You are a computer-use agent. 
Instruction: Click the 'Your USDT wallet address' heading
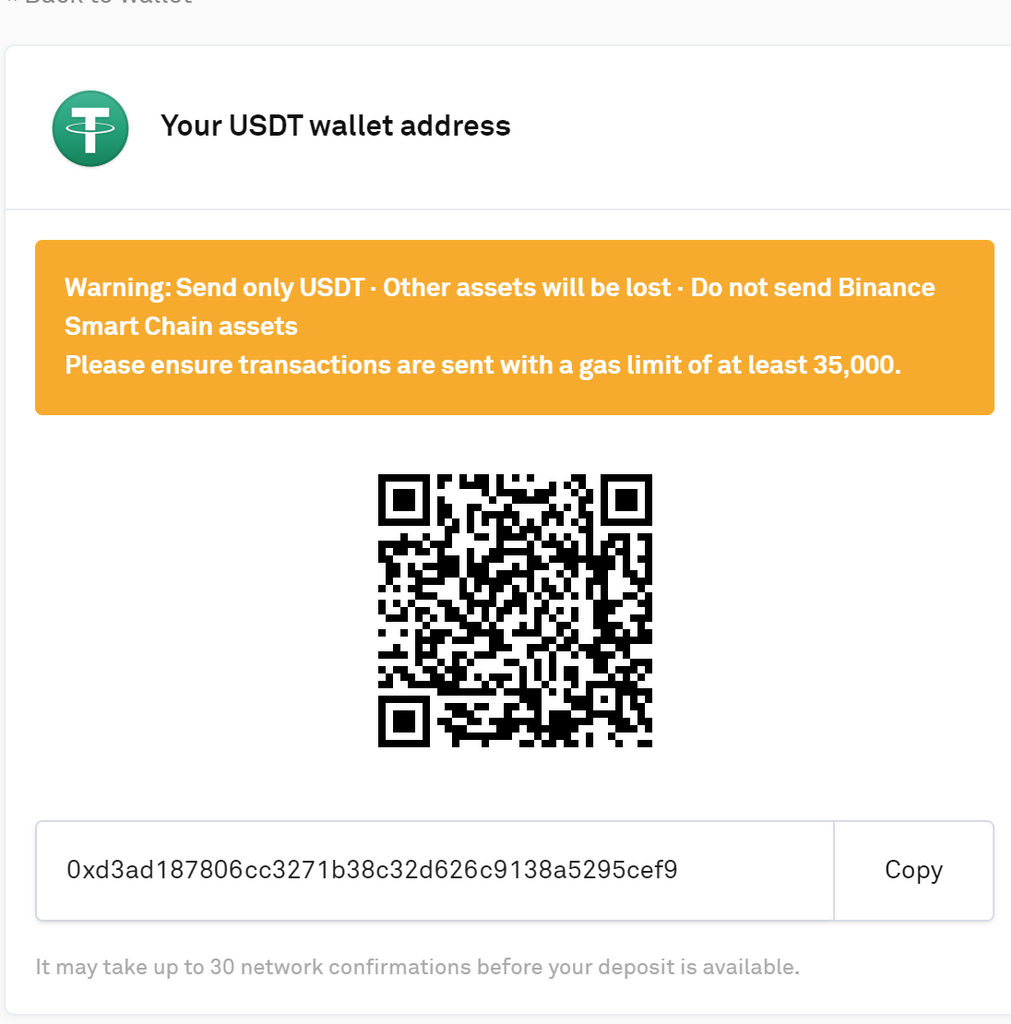[336, 125]
